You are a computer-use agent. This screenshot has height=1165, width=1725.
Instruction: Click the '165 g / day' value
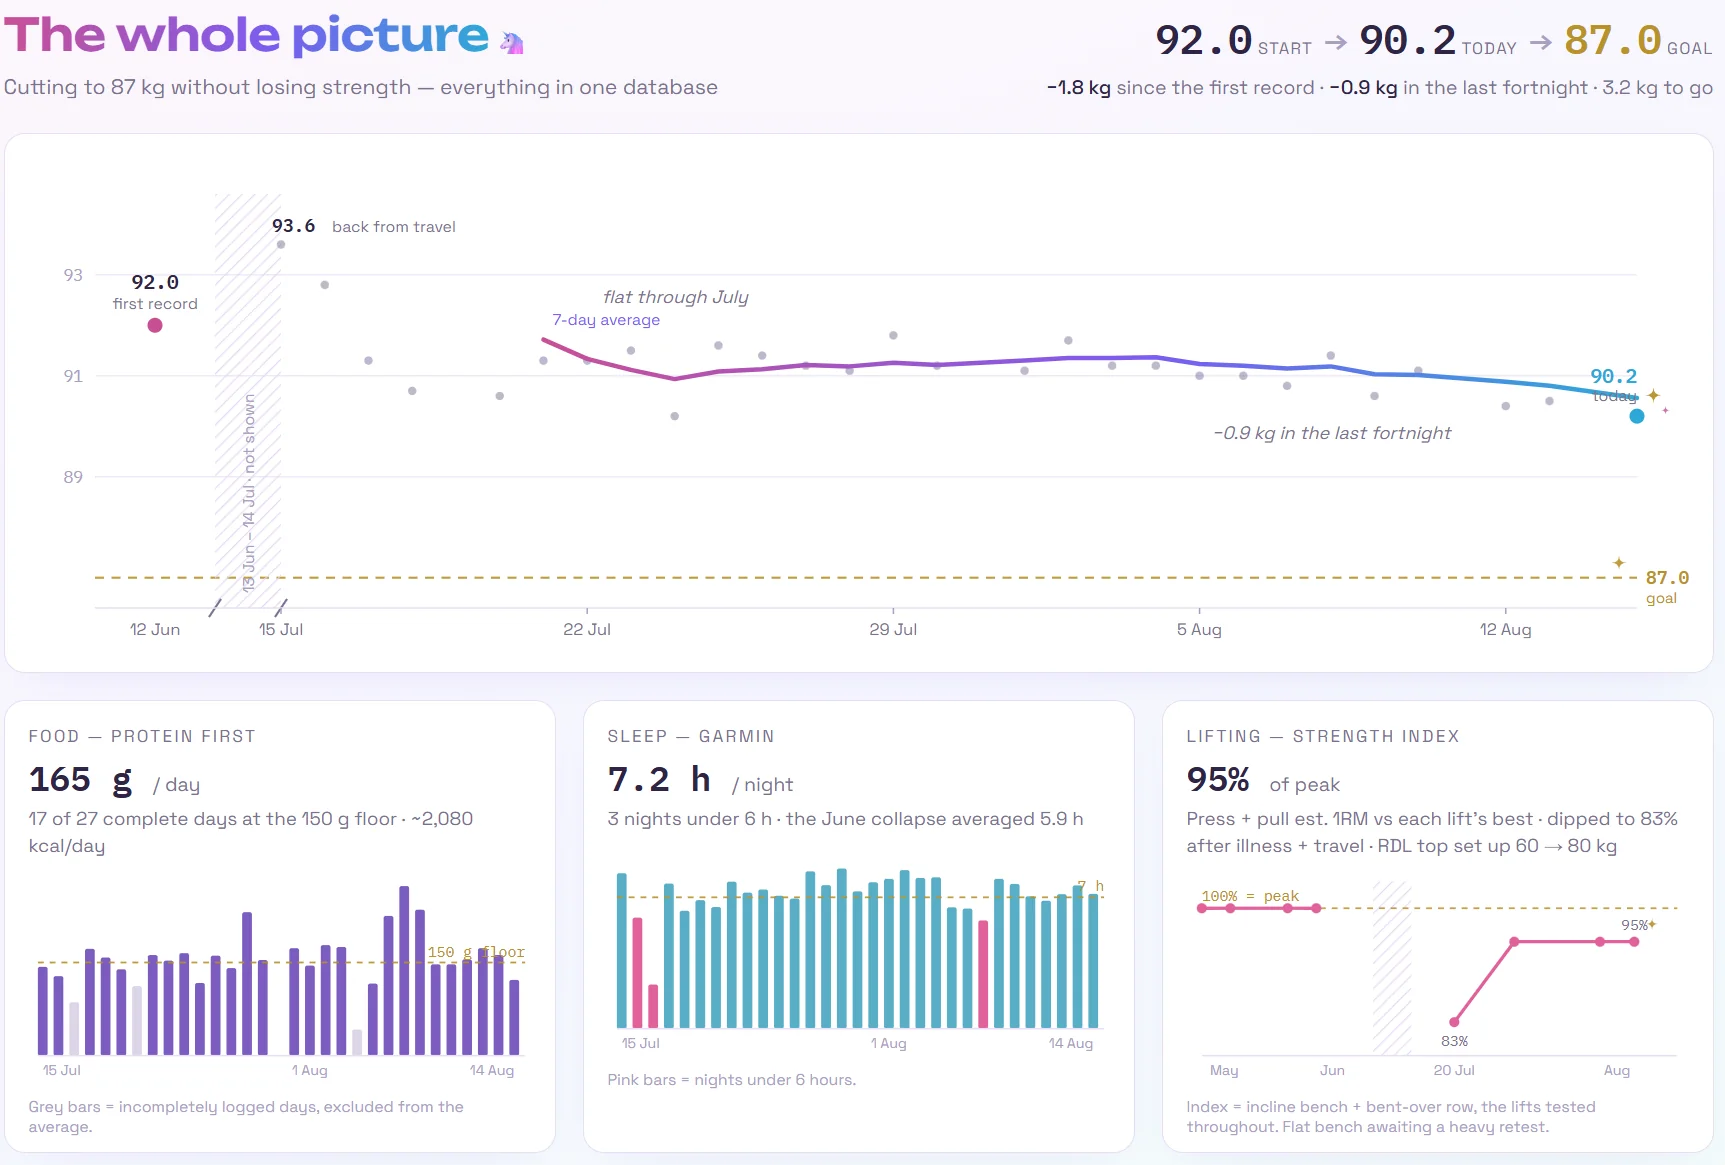tap(114, 780)
